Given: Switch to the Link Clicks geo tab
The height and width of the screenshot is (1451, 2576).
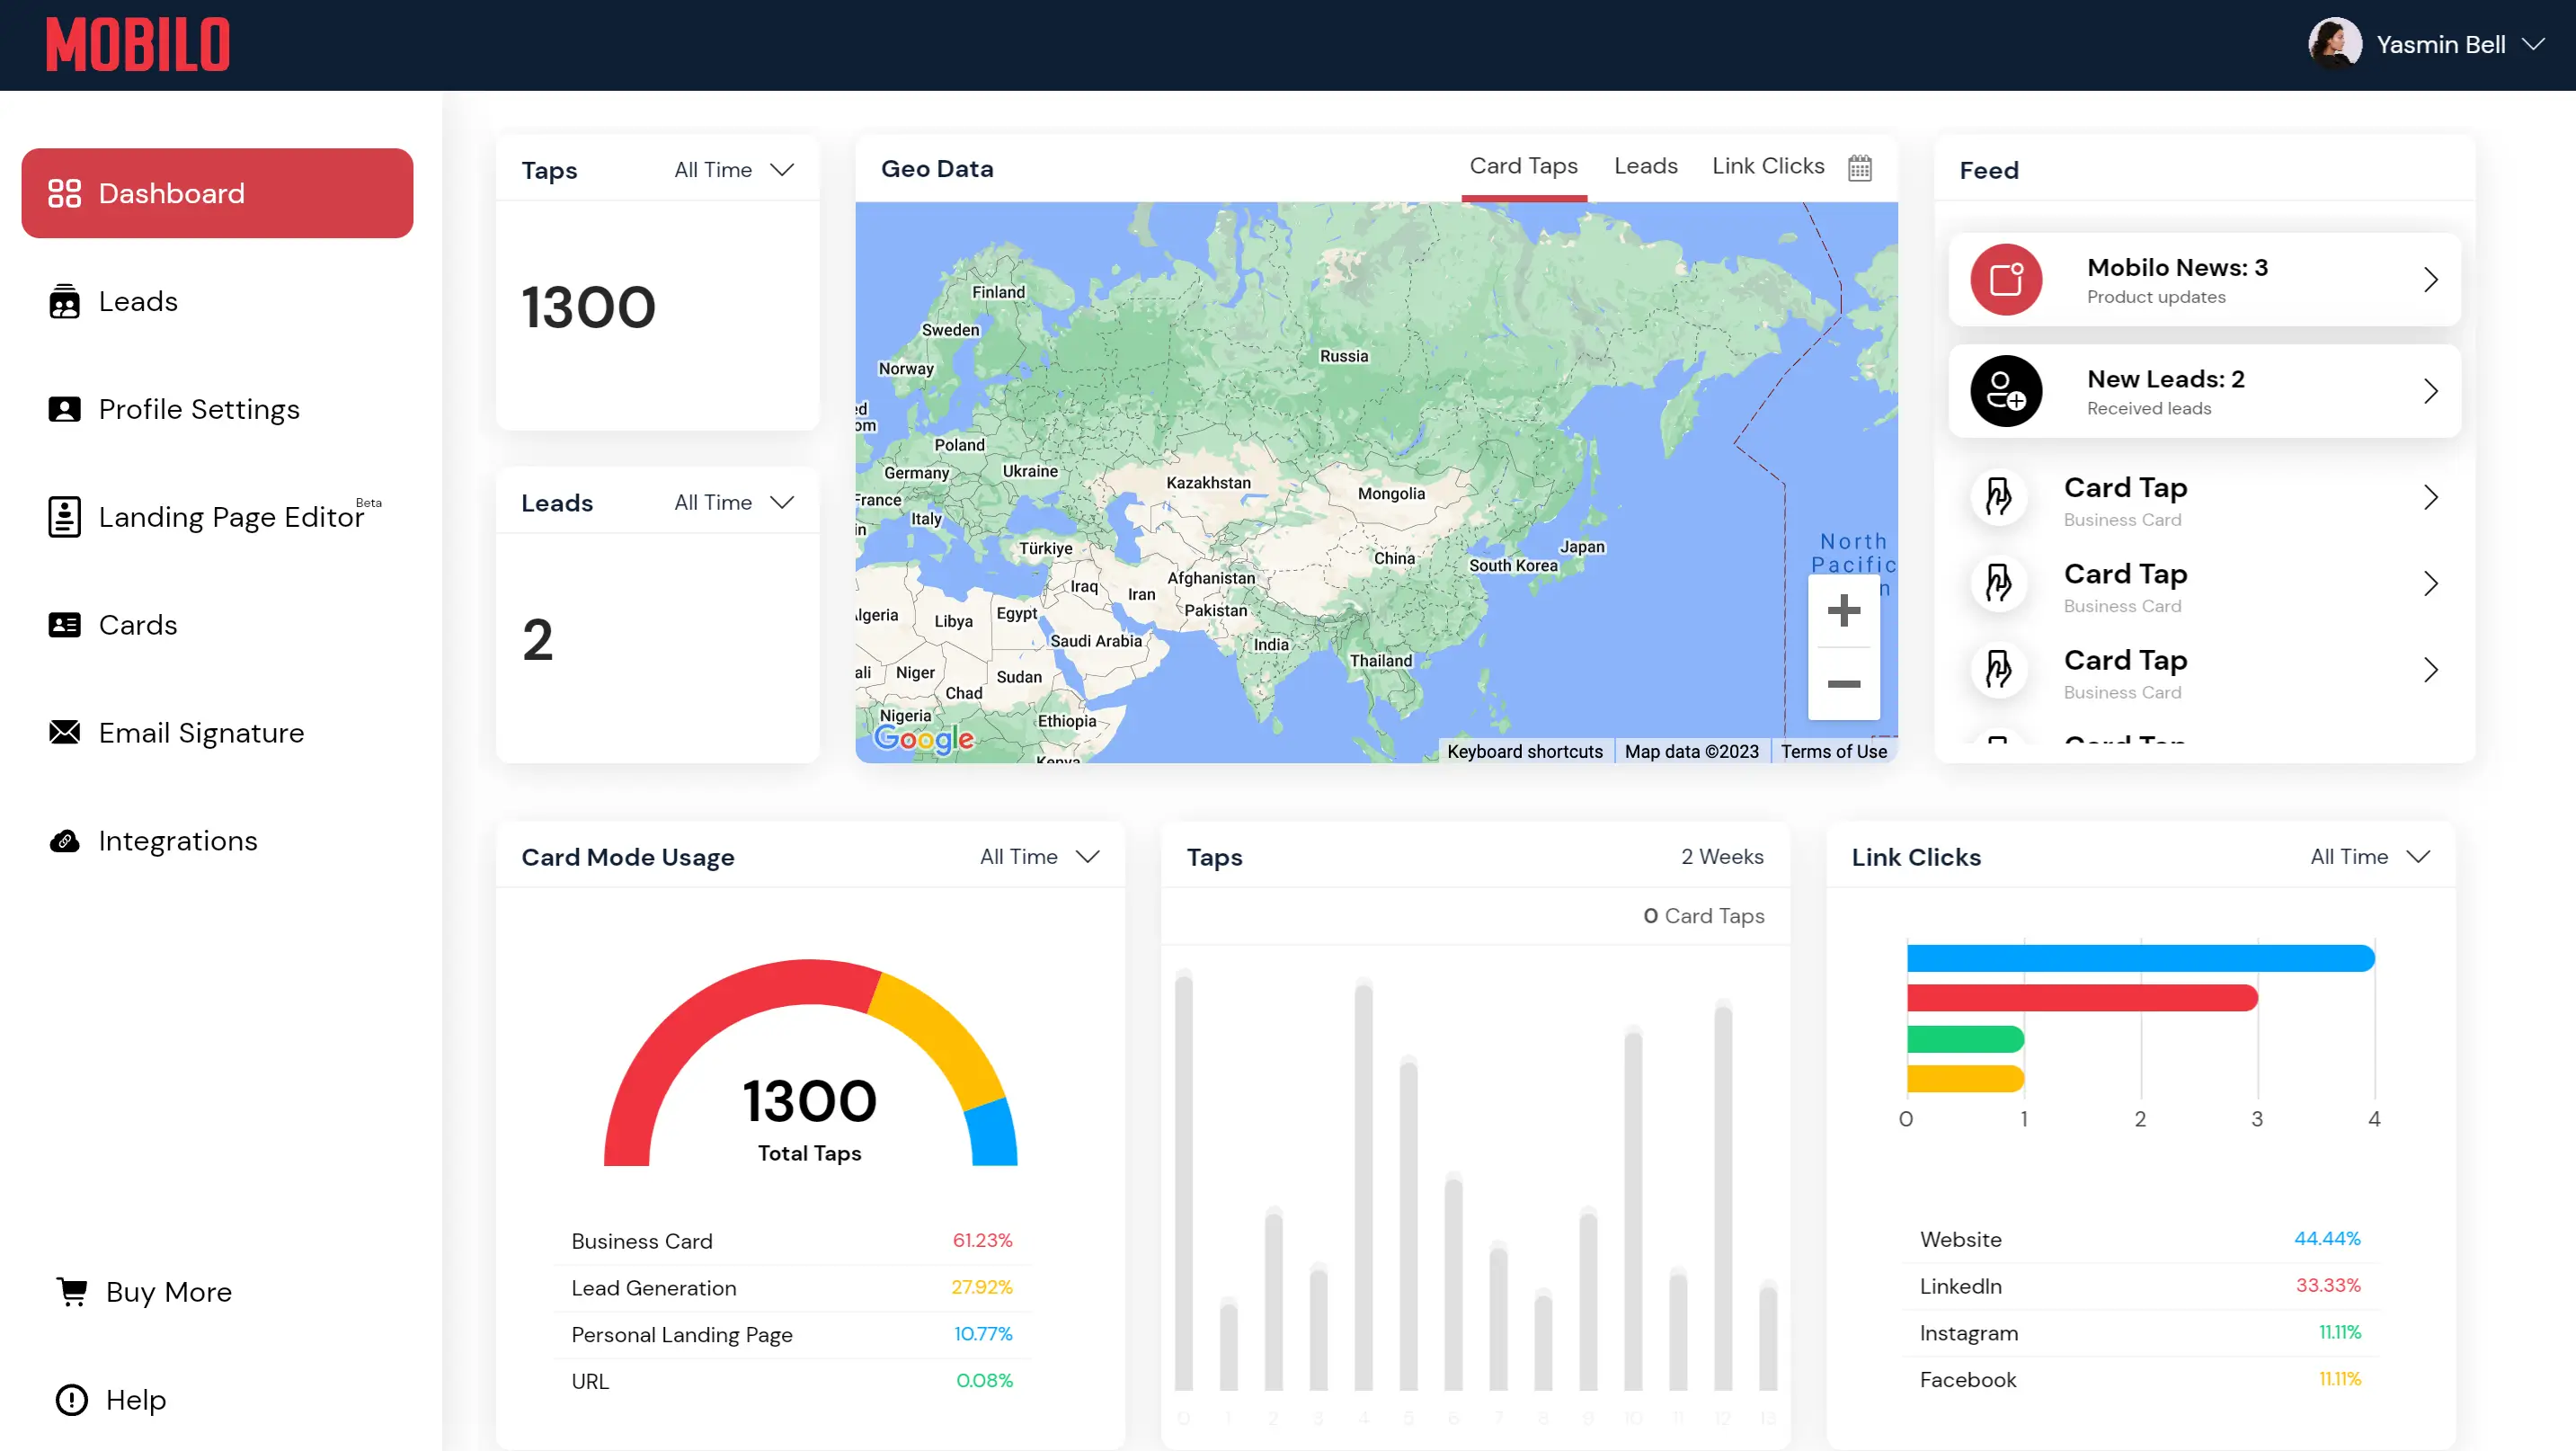Looking at the screenshot, I should coord(1767,166).
